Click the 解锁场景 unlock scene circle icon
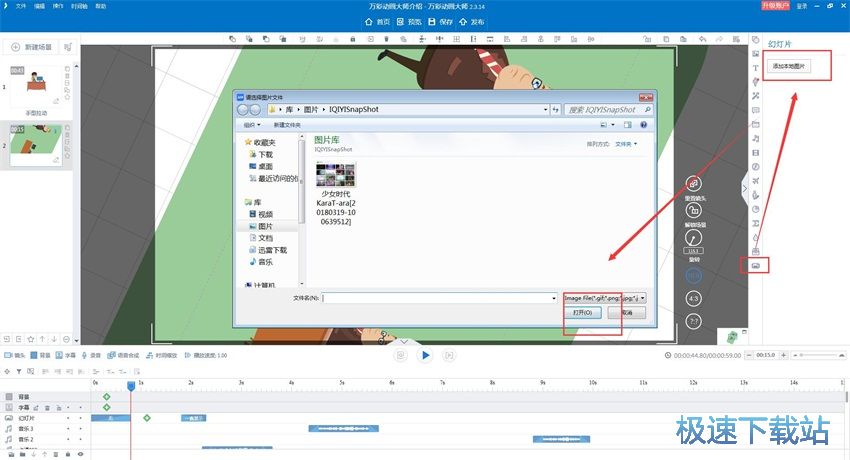This screenshot has width=850, height=460. click(x=694, y=210)
